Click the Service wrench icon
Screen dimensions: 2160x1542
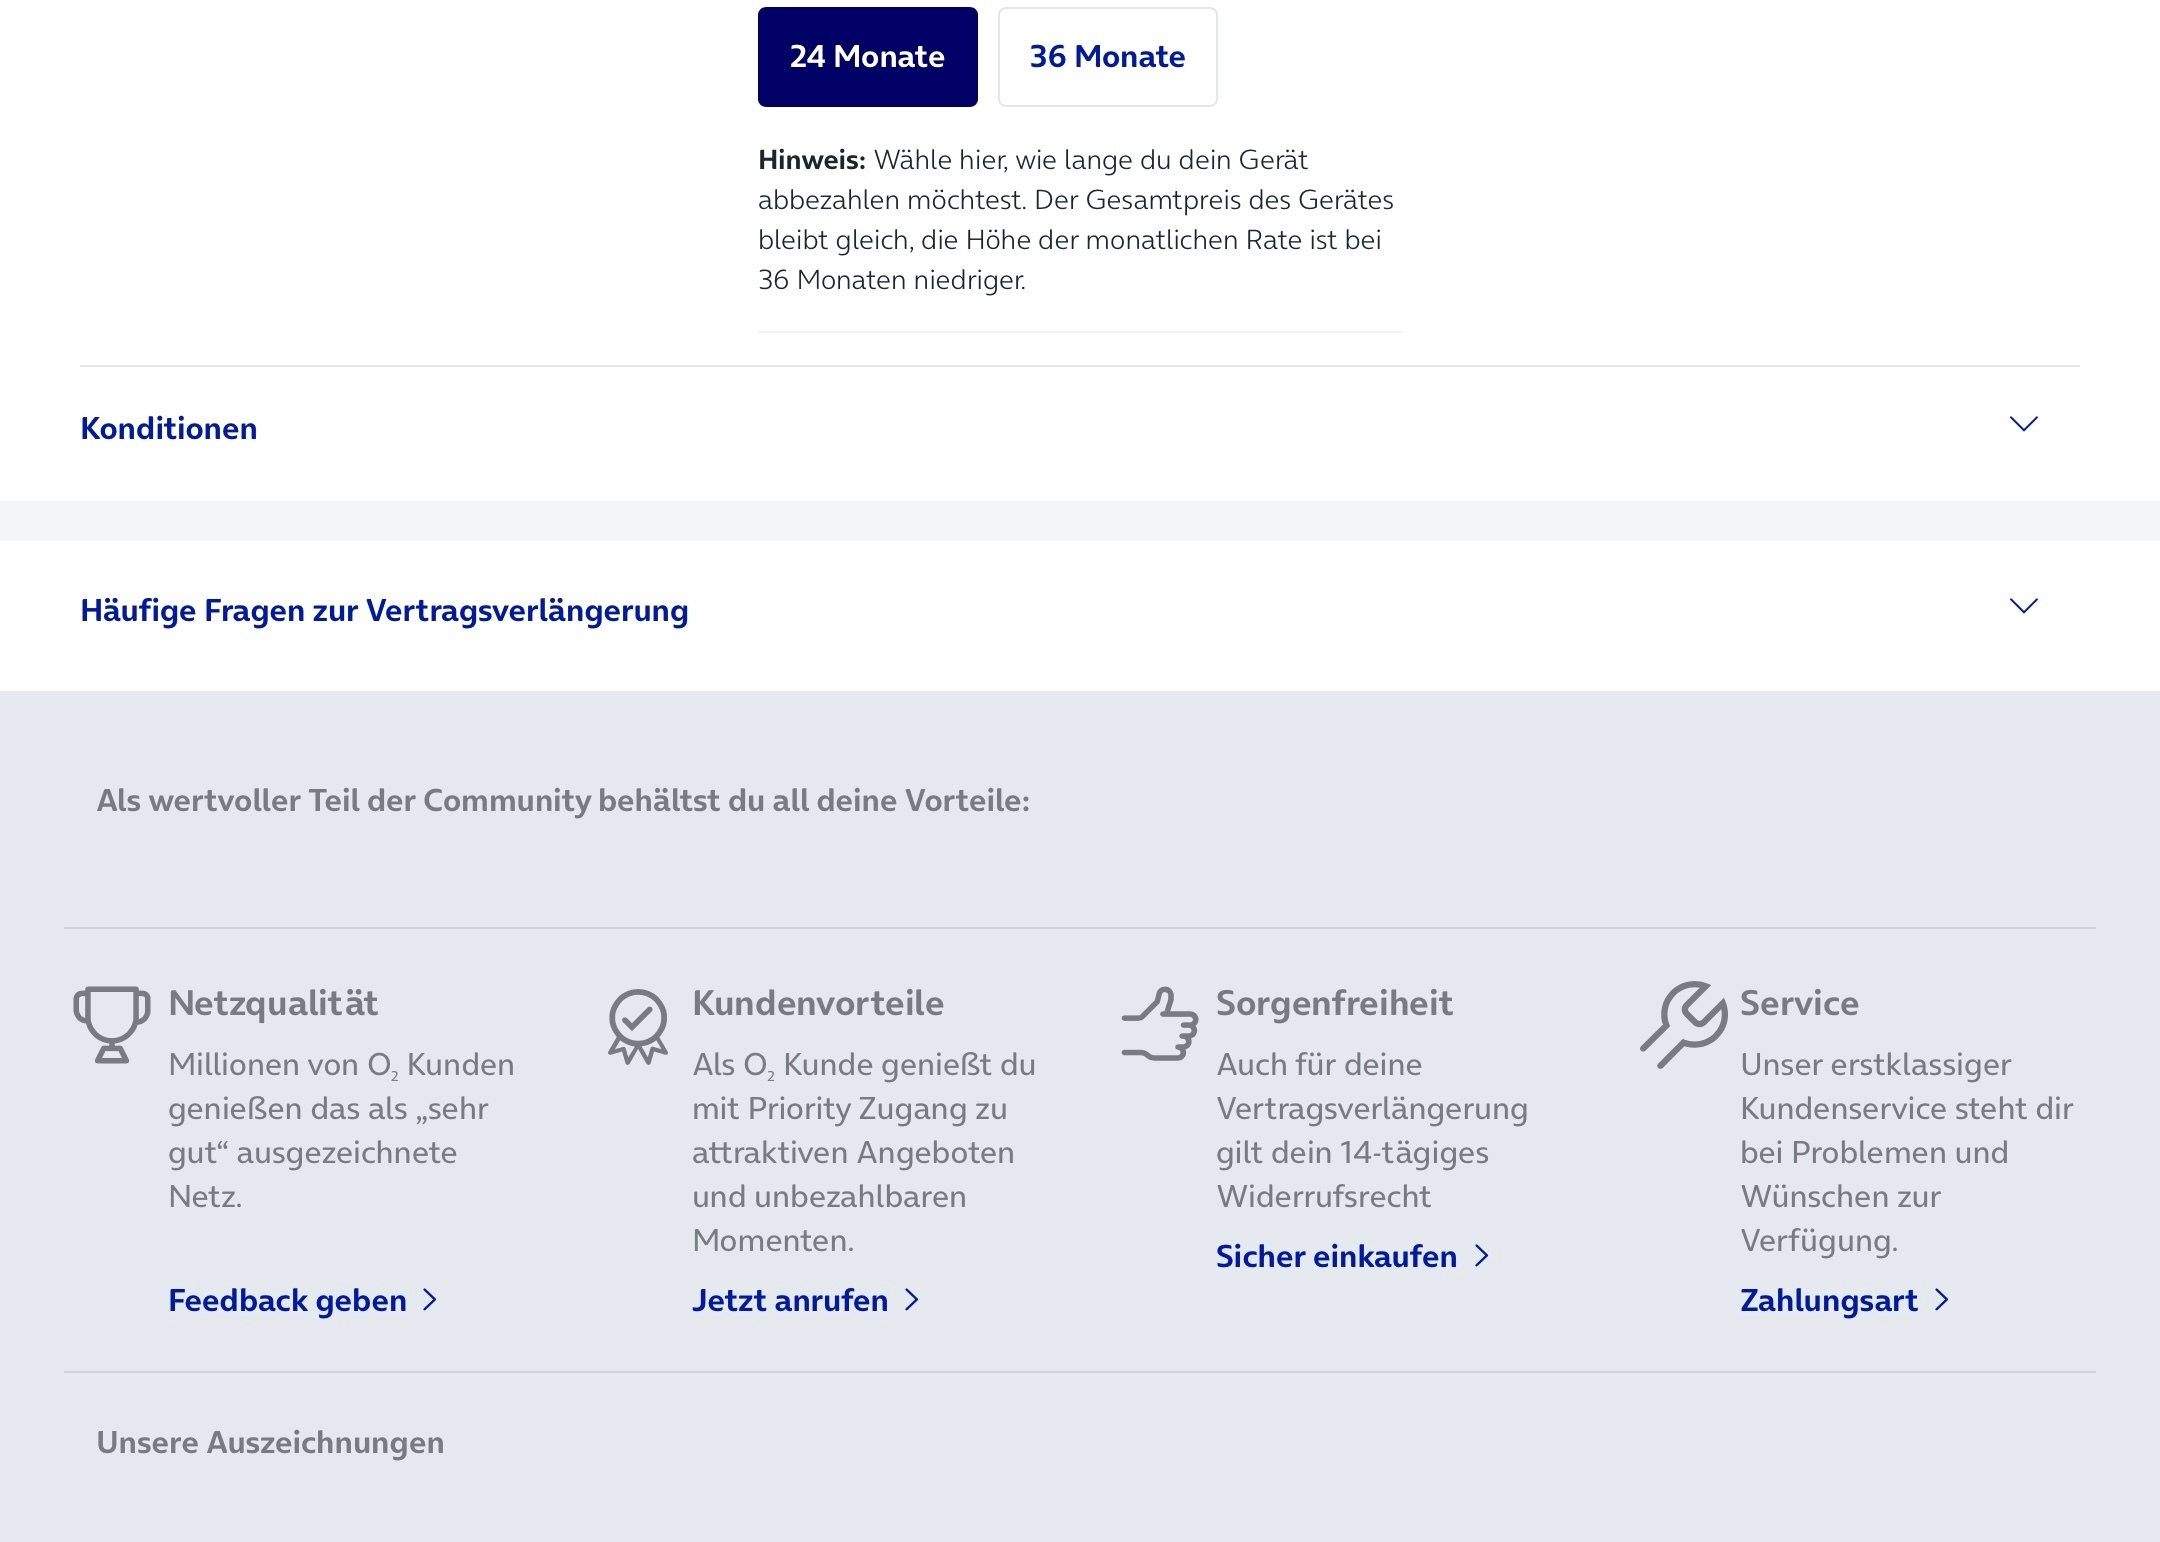click(1684, 1024)
